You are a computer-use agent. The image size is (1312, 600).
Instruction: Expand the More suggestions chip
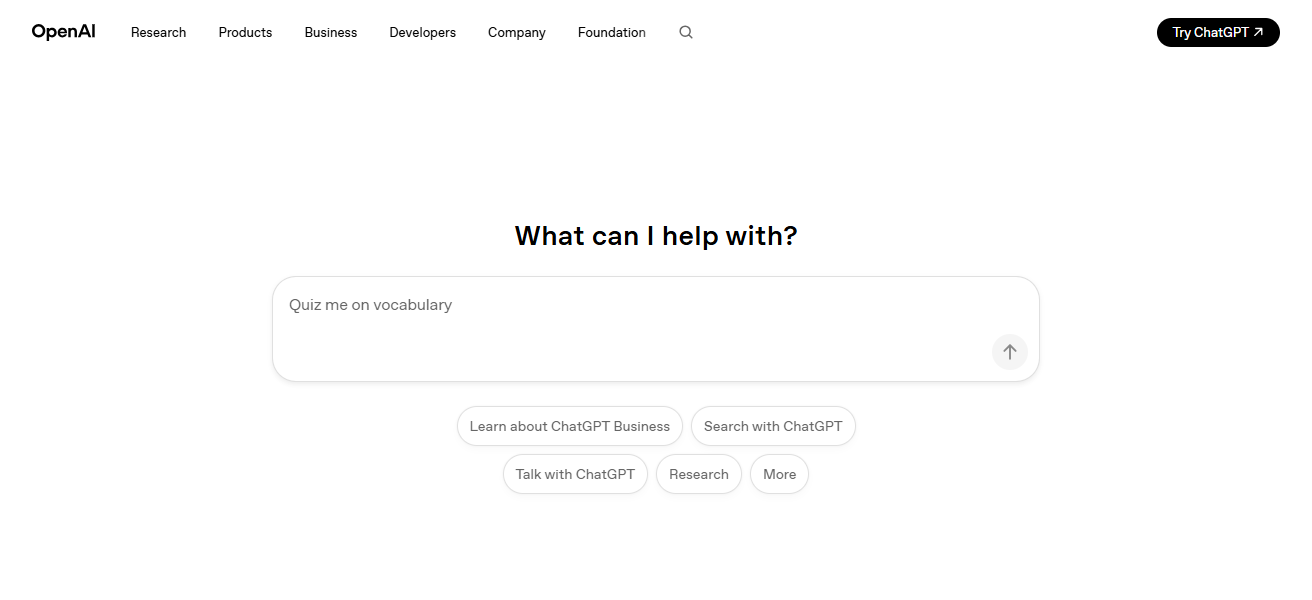pyautogui.click(x=779, y=474)
